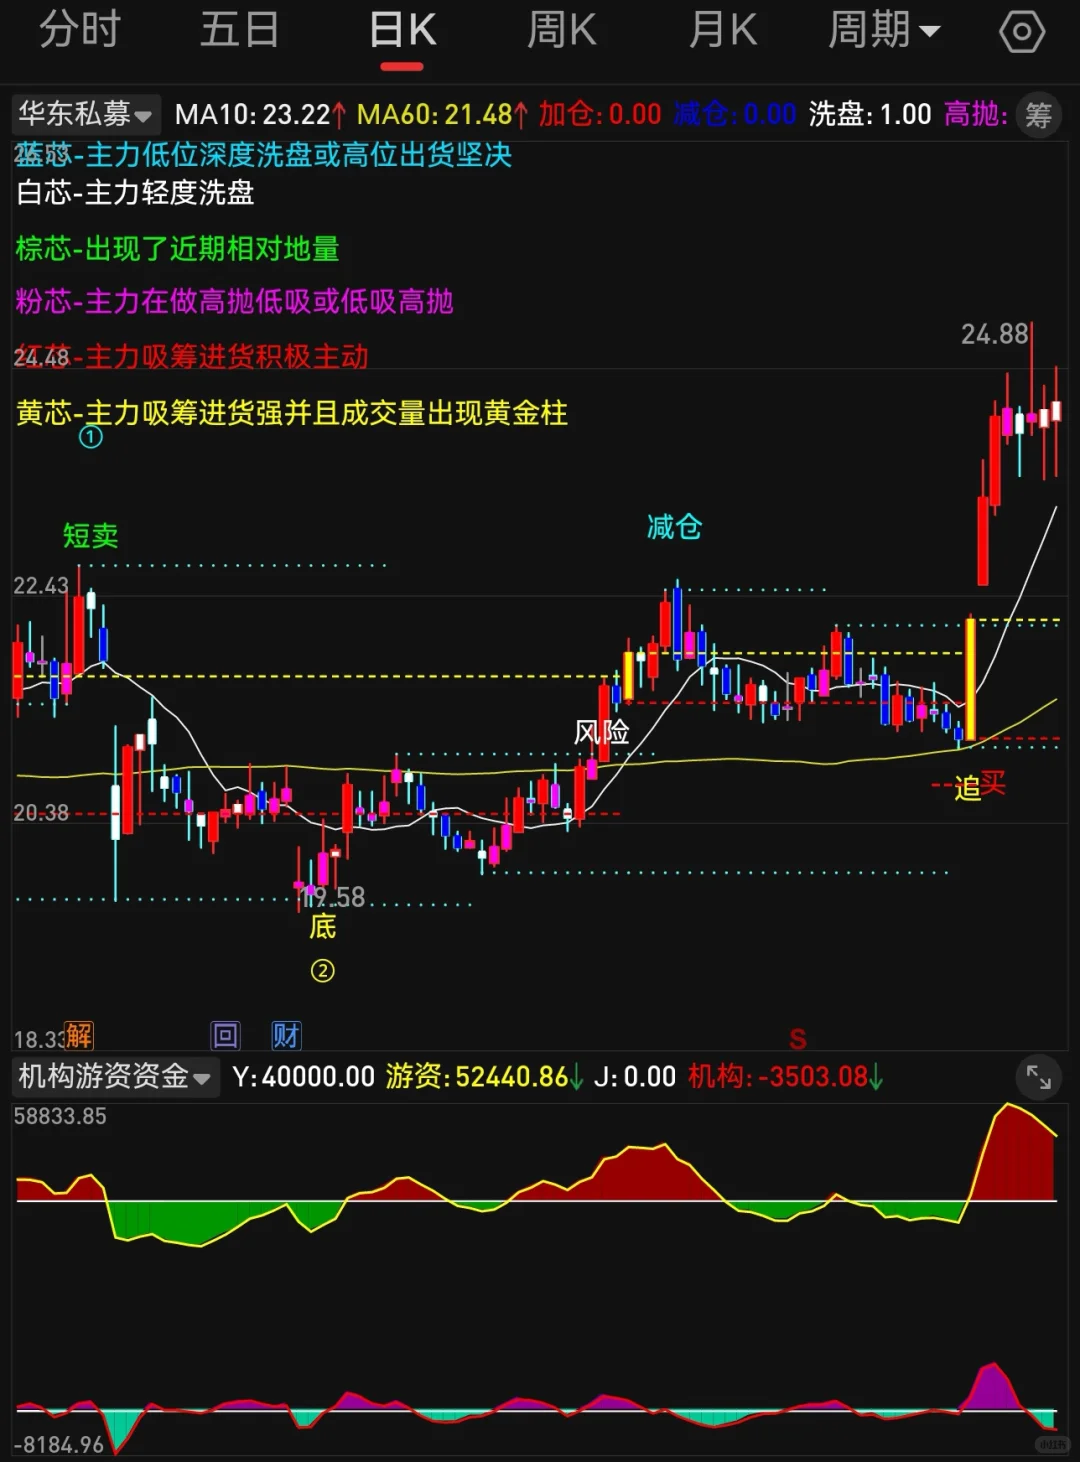
Task: Tap the 减仓 signal label on chart
Action: click(674, 527)
